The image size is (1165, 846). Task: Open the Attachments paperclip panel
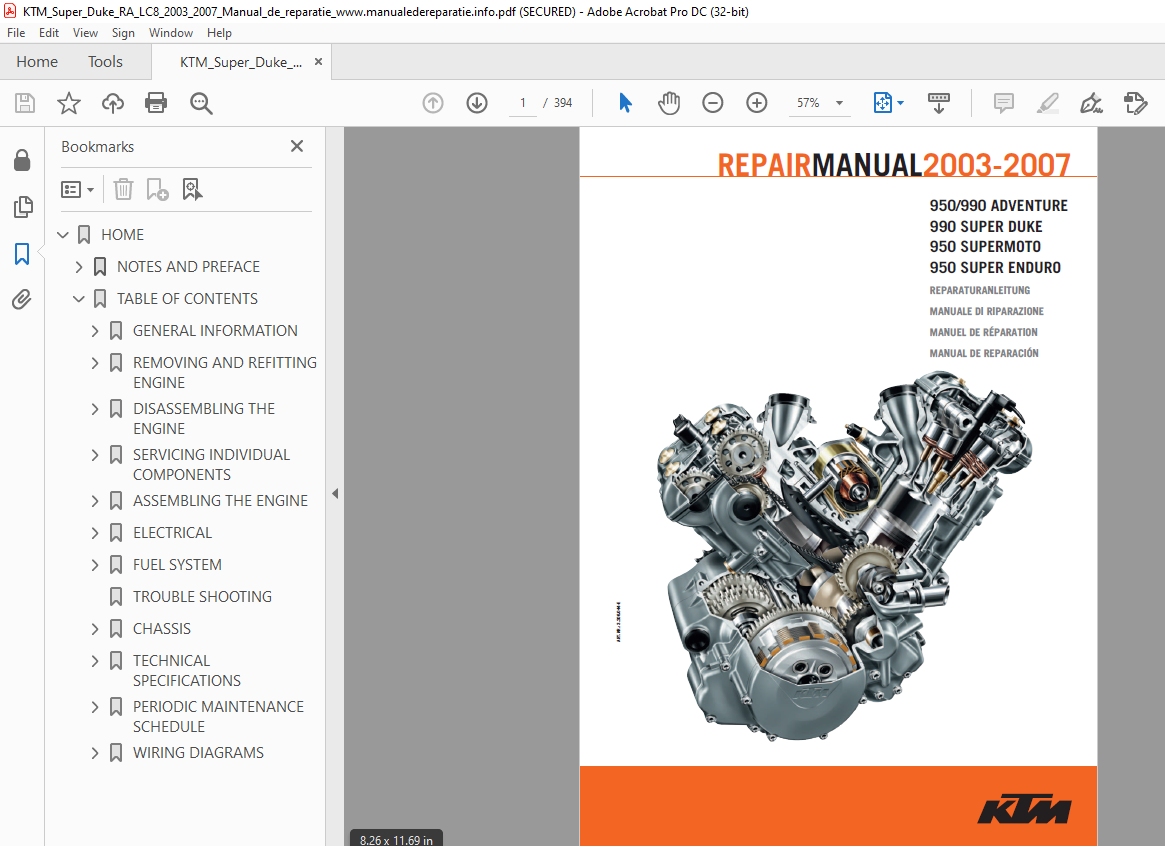(x=22, y=299)
